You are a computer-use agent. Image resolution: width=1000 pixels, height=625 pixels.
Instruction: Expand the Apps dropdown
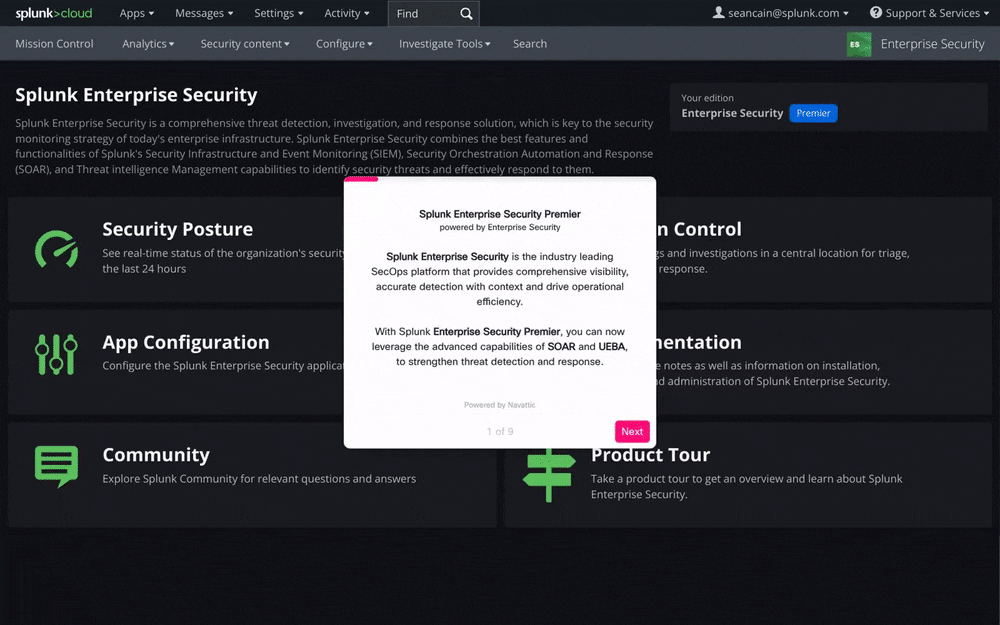tap(137, 14)
